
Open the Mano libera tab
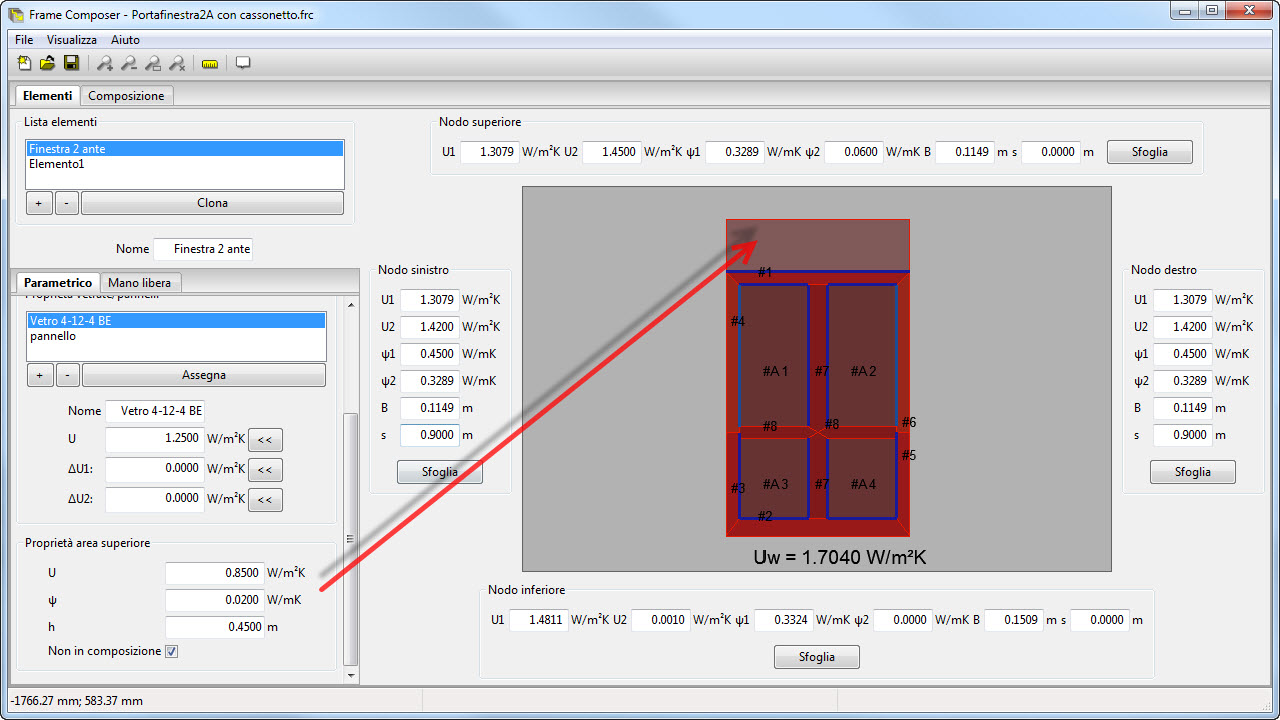pos(139,283)
